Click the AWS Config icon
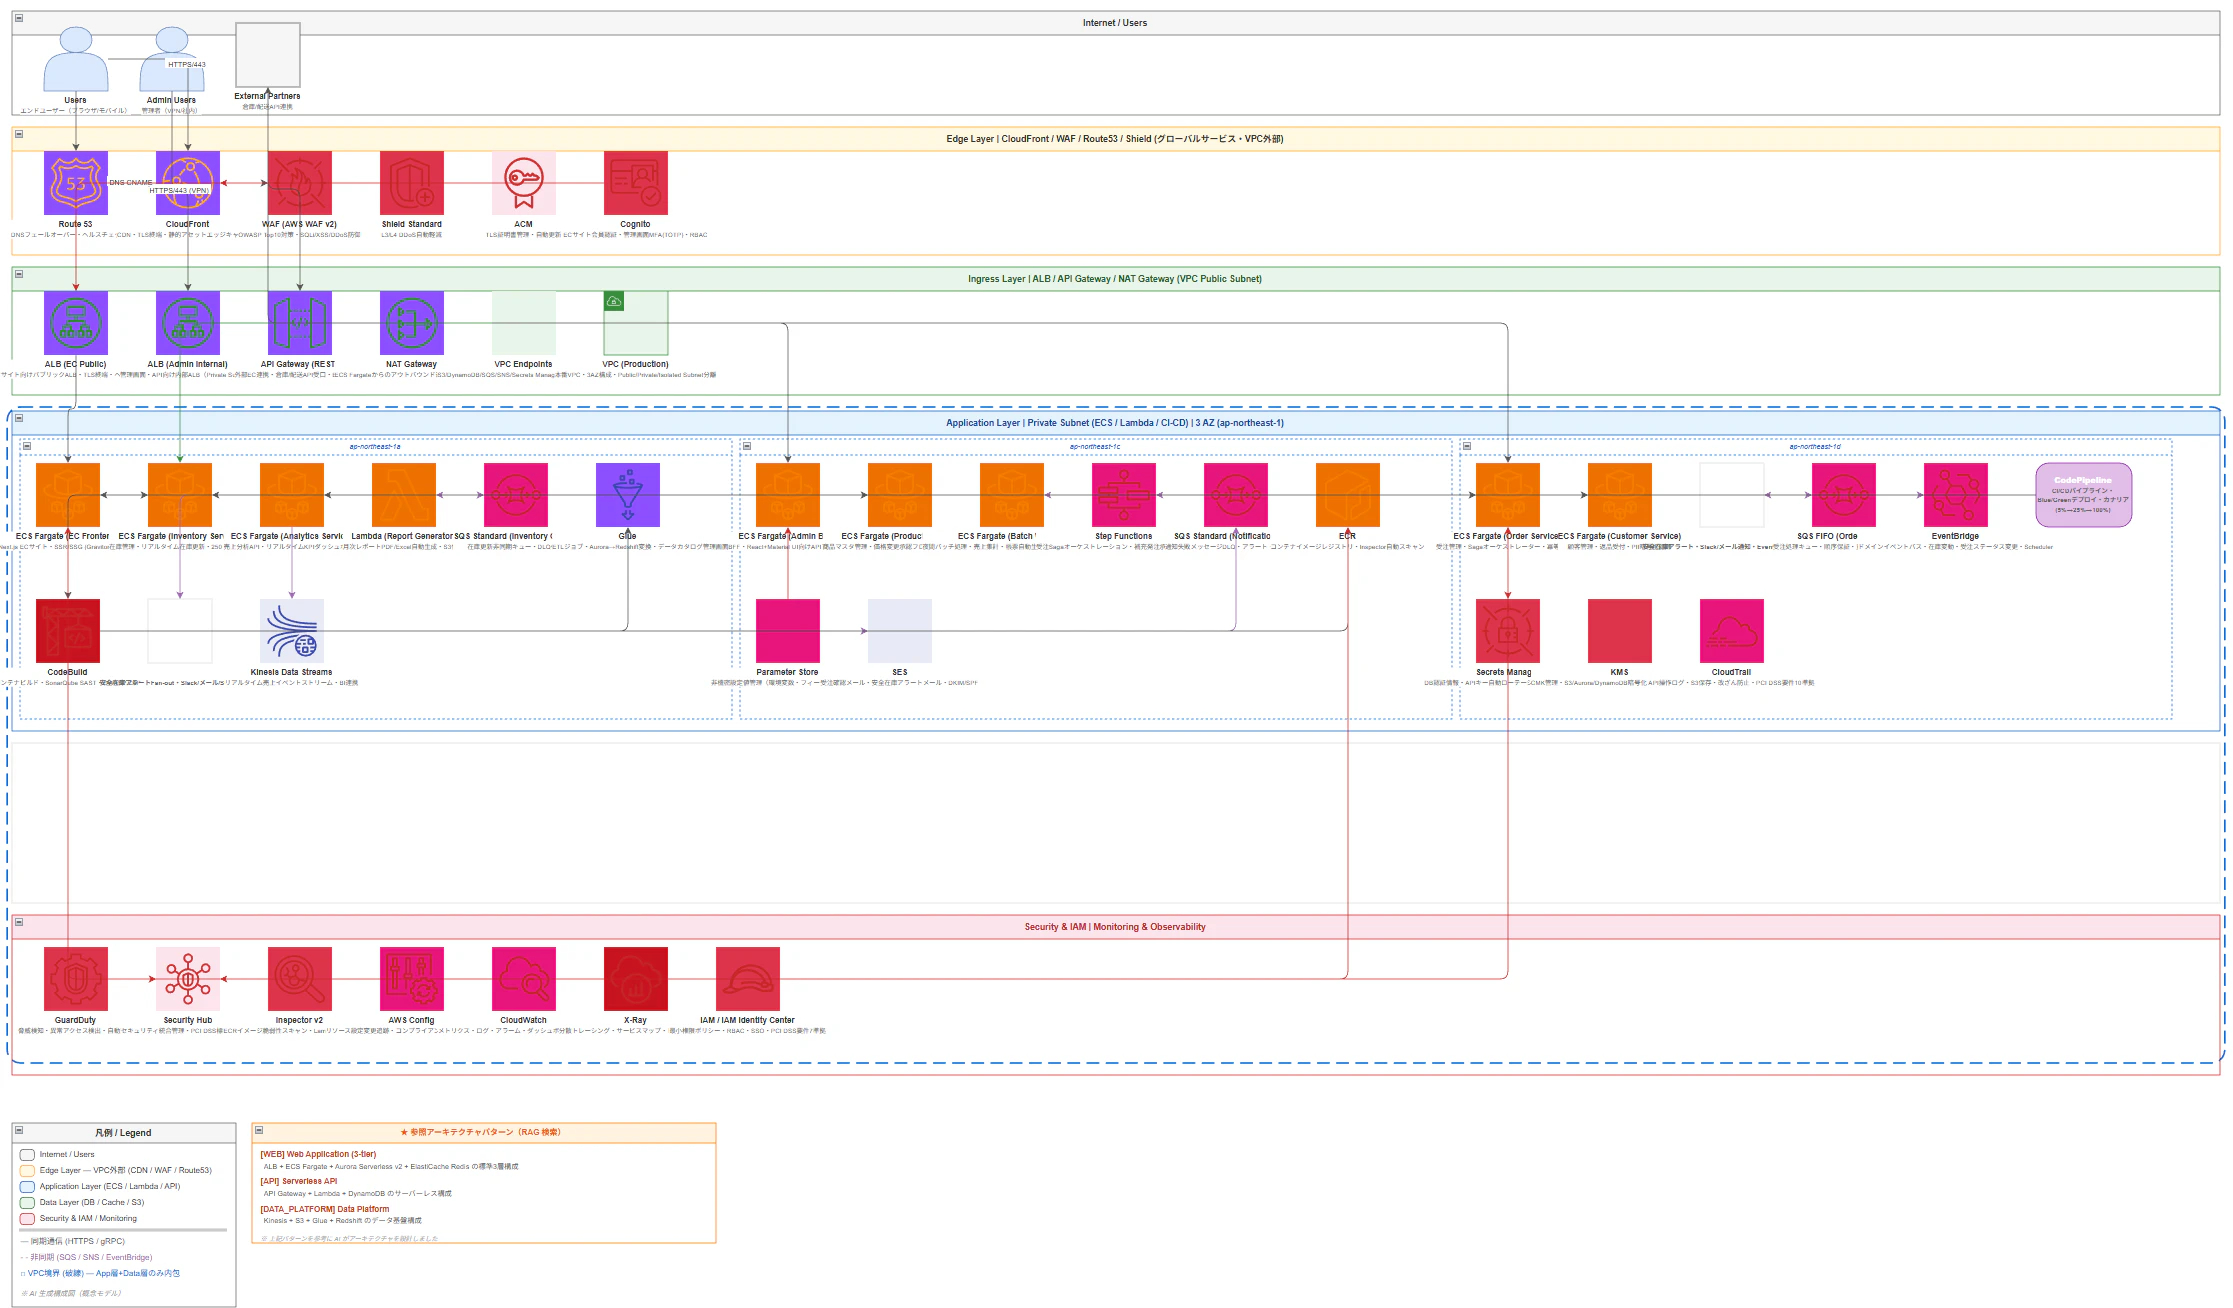The height and width of the screenshot is (1308, 2233). coord(412,979)
